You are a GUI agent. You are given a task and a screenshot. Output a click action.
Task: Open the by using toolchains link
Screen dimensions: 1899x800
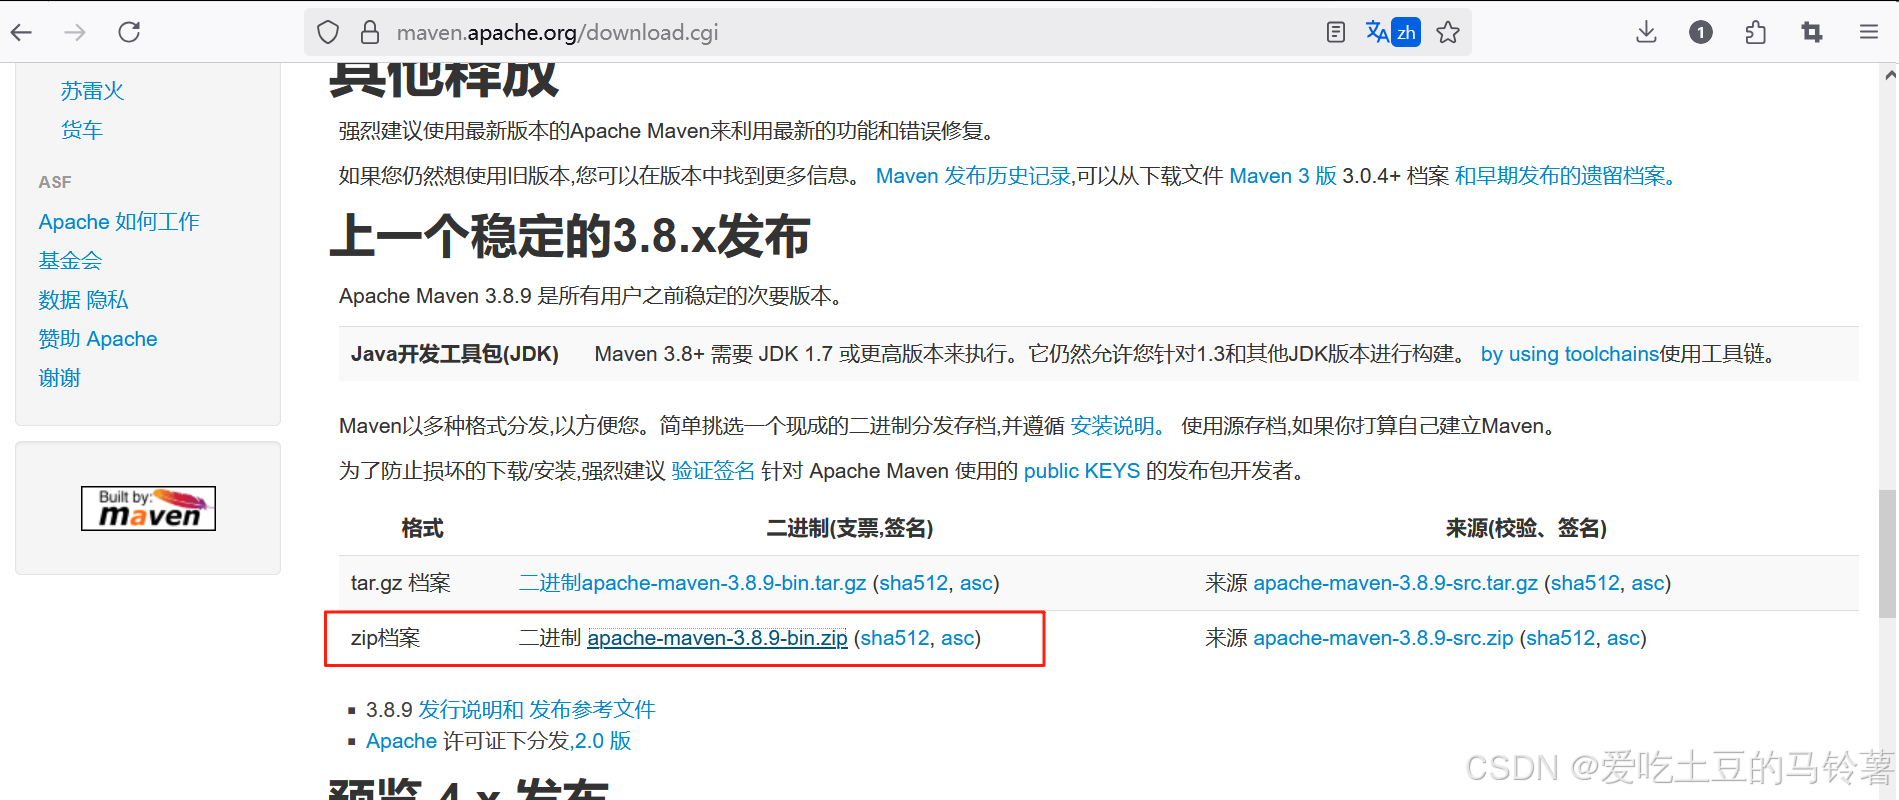tap(1570, 354)
